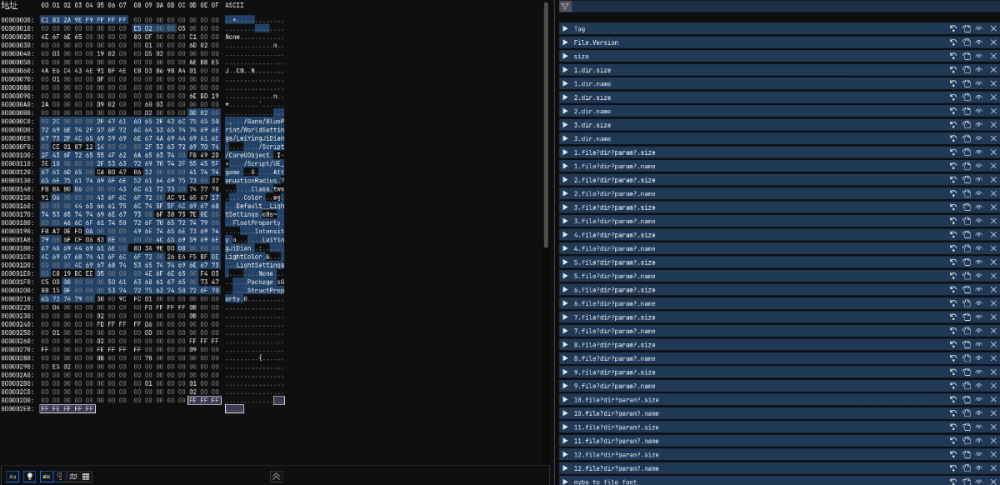Viewport: 1000px width, 485px height.
Task: Toggle the abc text option in bottom toolbar
Action: (46, 476)
